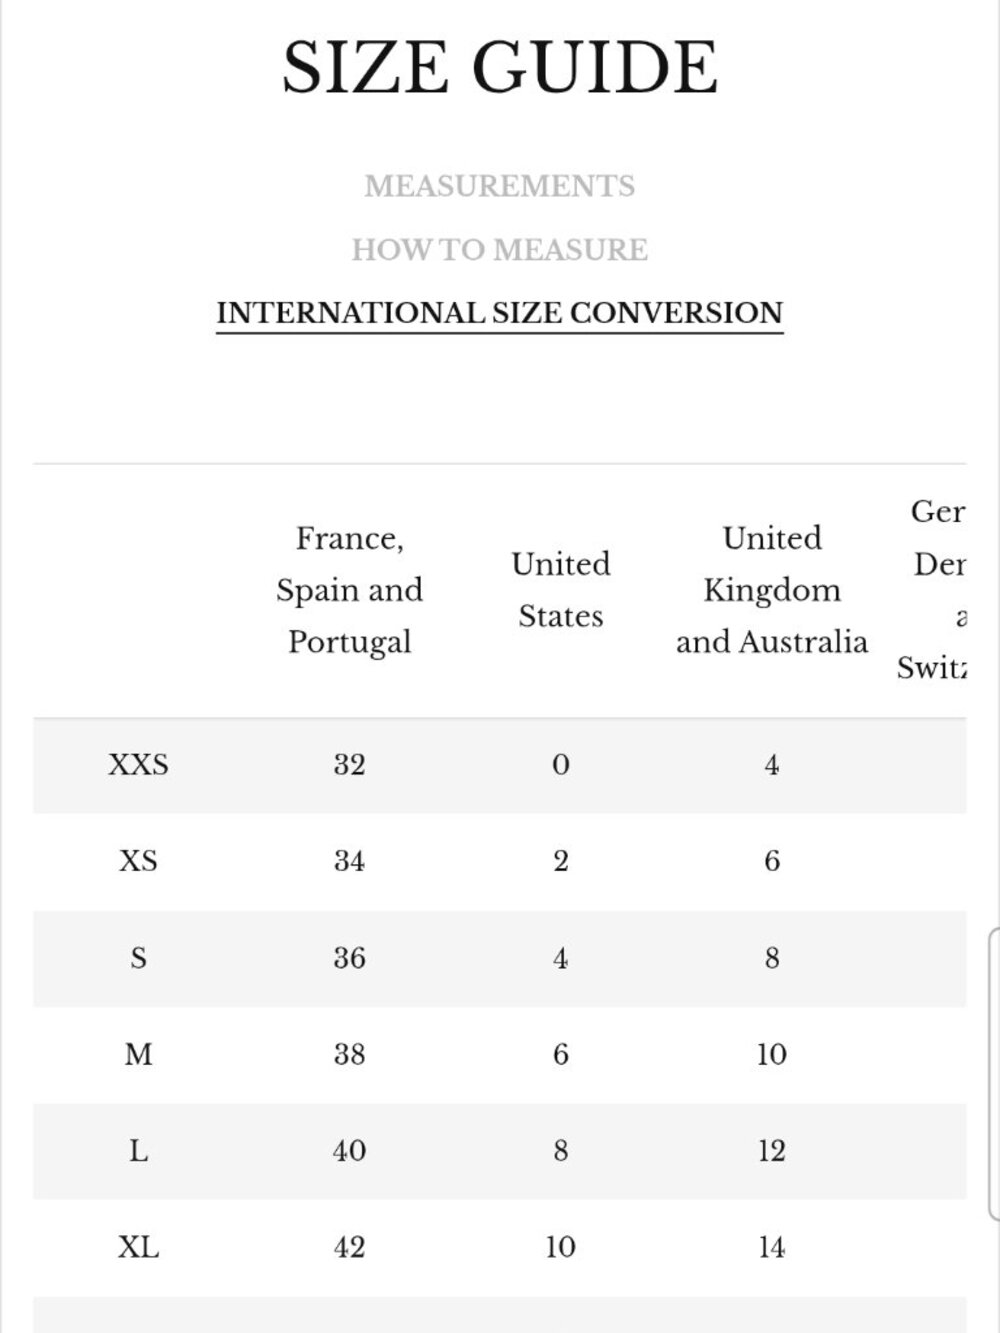Click the partially visible Germany column header

[x=935, y=590]
